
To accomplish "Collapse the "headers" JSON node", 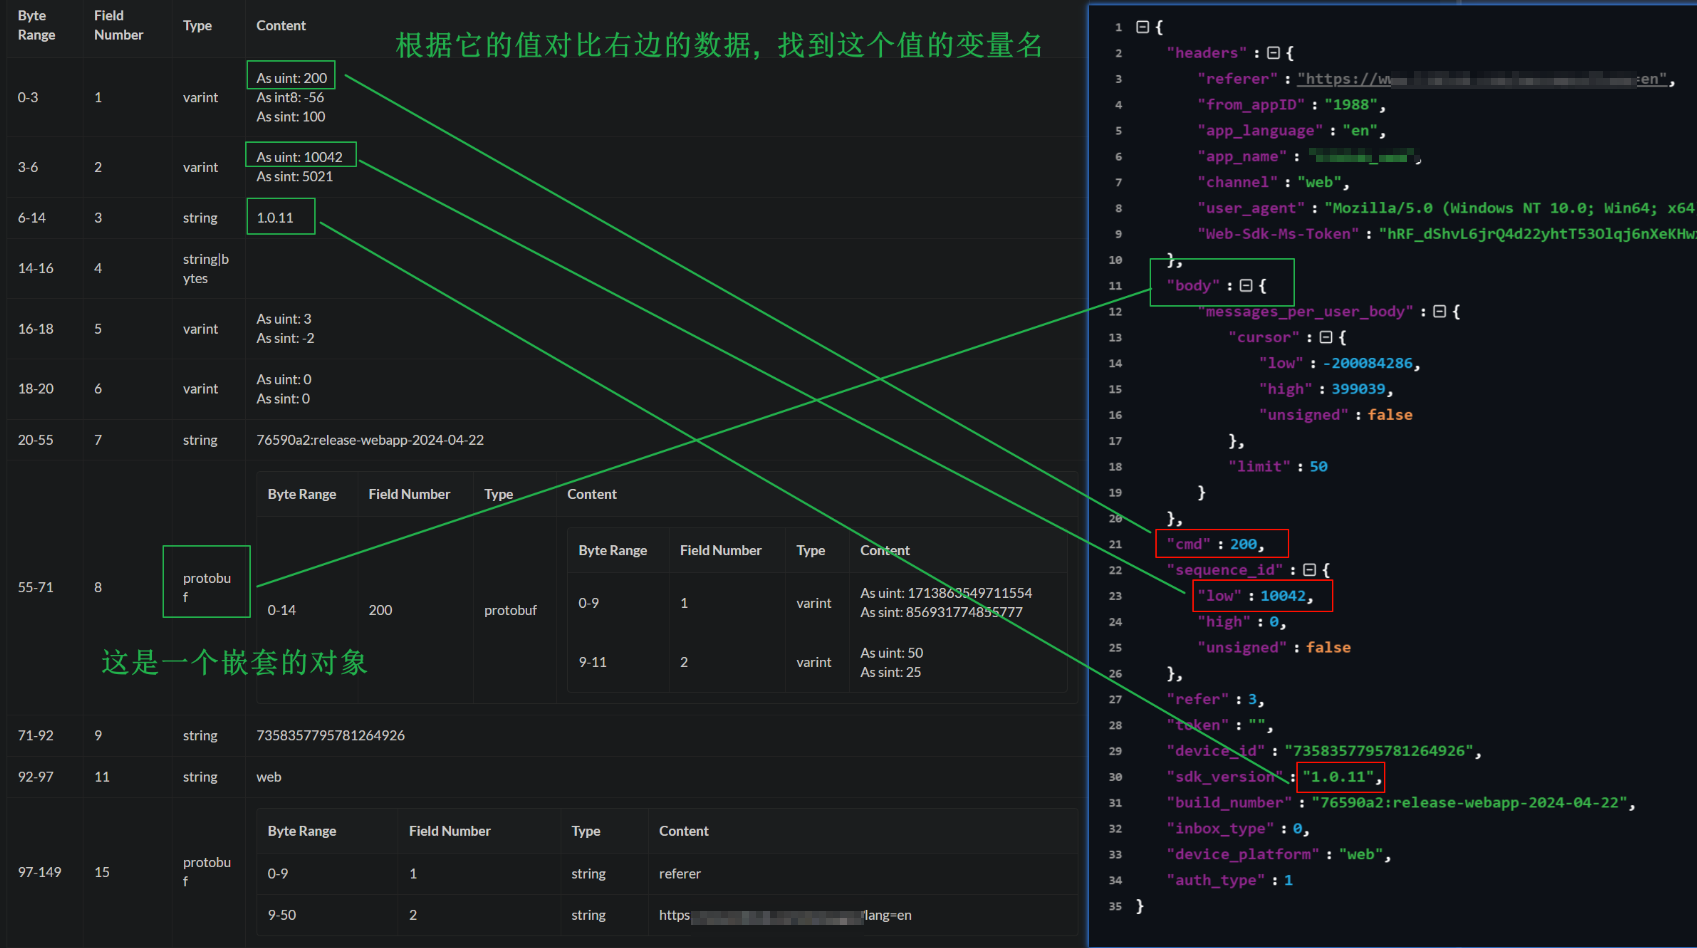I will [x=1273, y=53].
